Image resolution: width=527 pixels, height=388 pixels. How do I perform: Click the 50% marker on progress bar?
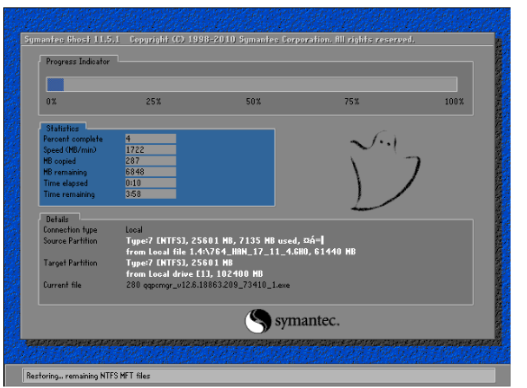[x=253, y=101]
